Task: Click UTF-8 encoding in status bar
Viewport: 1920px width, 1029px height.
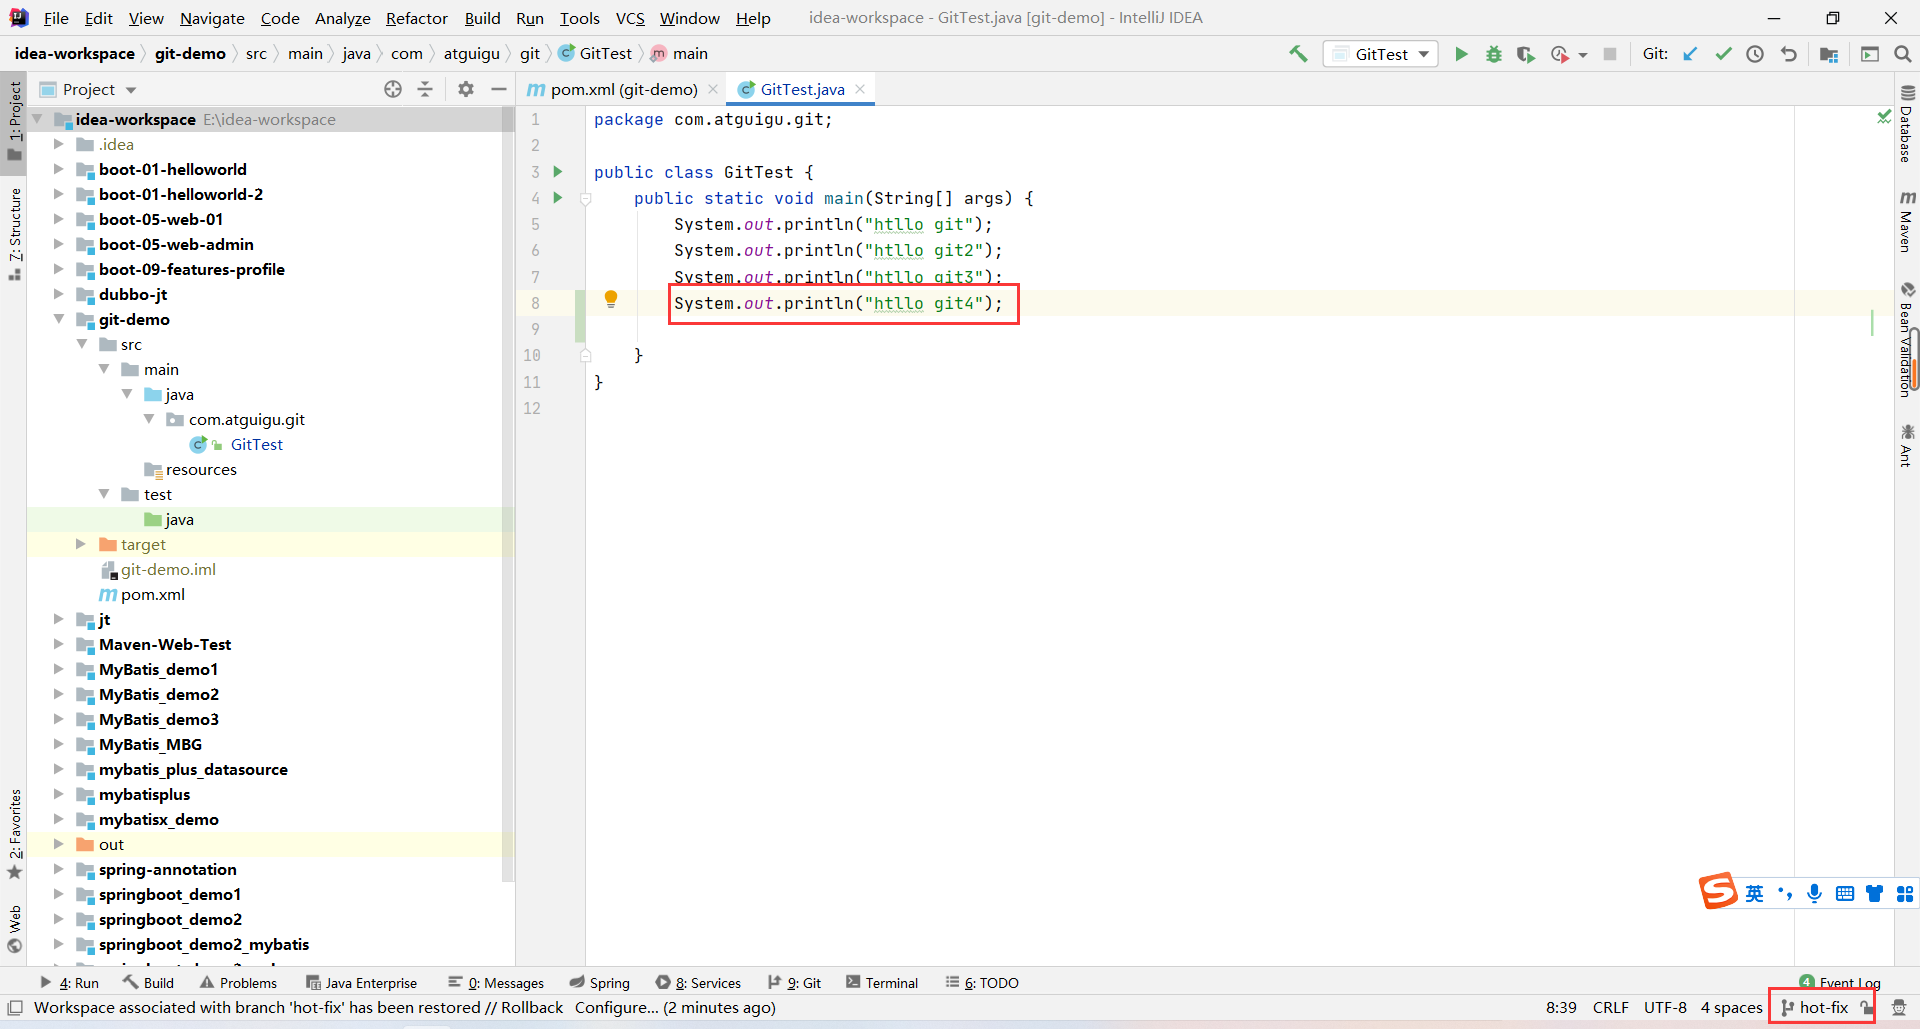Action: point(1665,1007)
